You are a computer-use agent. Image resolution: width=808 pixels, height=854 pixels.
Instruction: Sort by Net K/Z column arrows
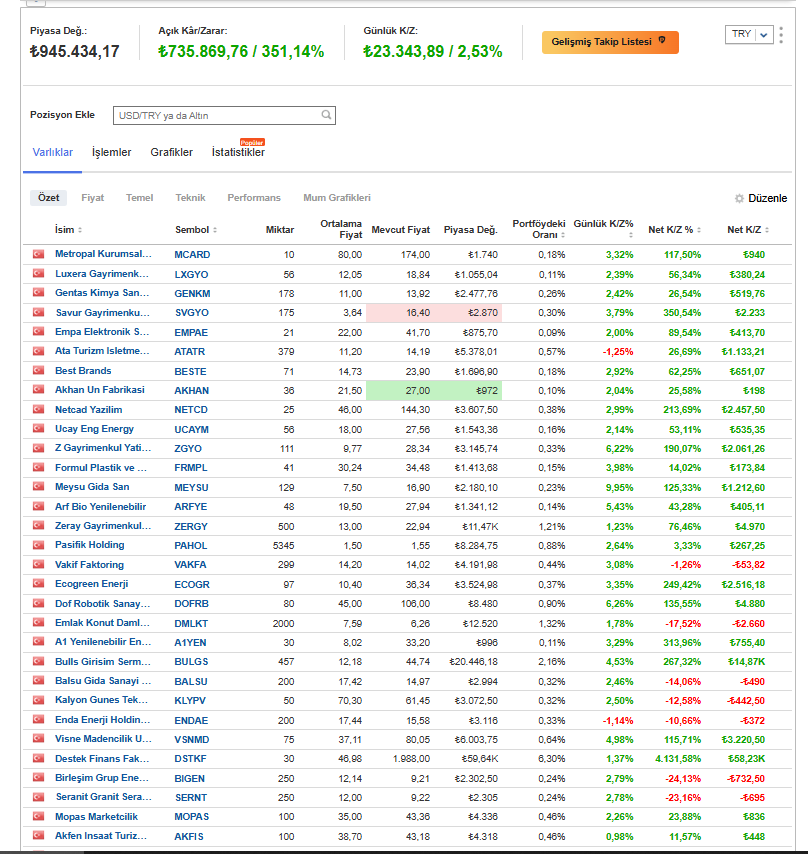click(767, 230)
